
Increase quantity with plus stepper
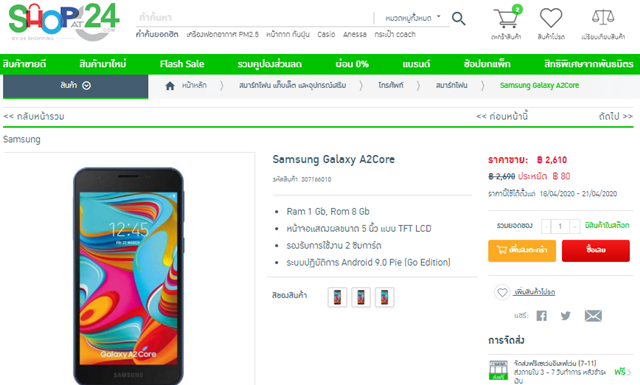pyautogui.click(x=575, y=226)
